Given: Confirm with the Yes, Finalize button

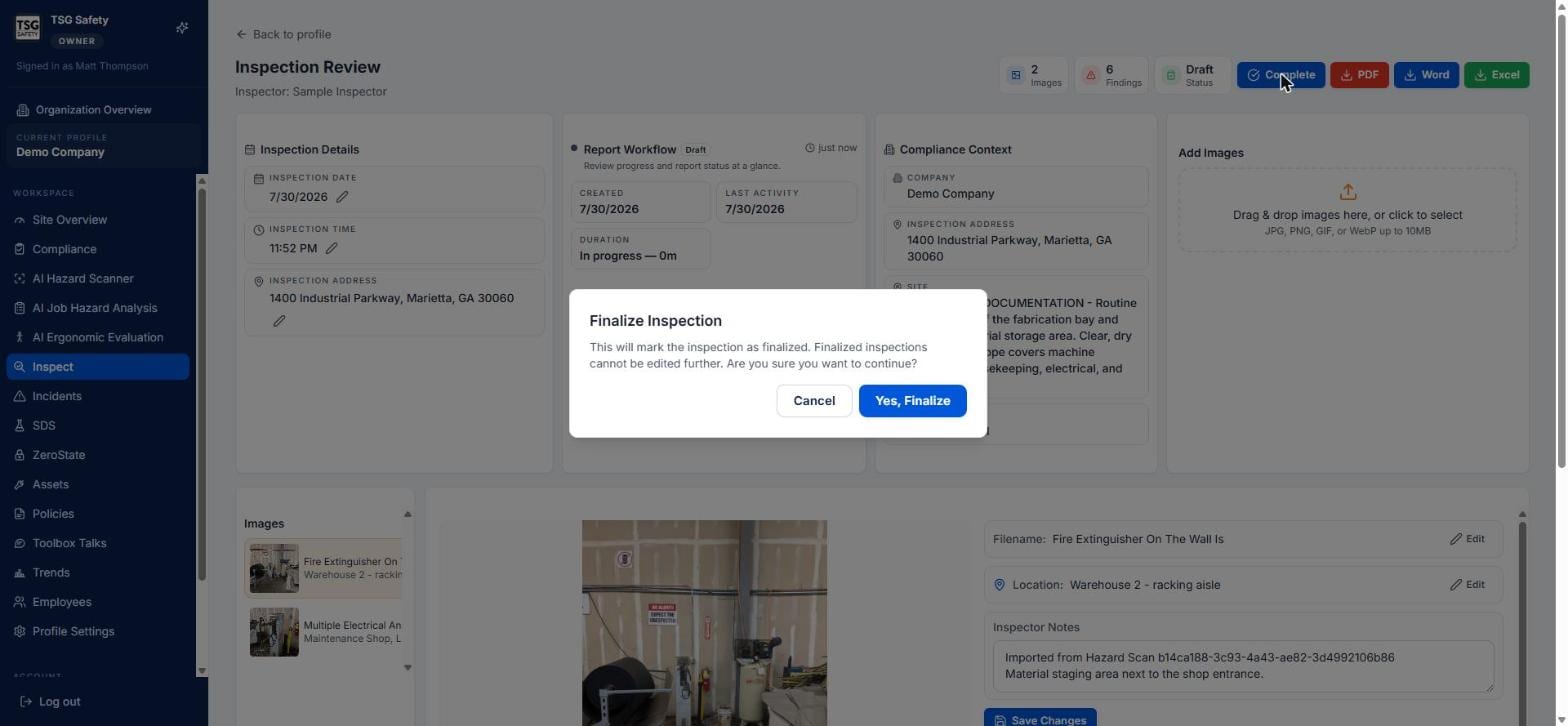Looking at the screenshot, I should 912,401.
